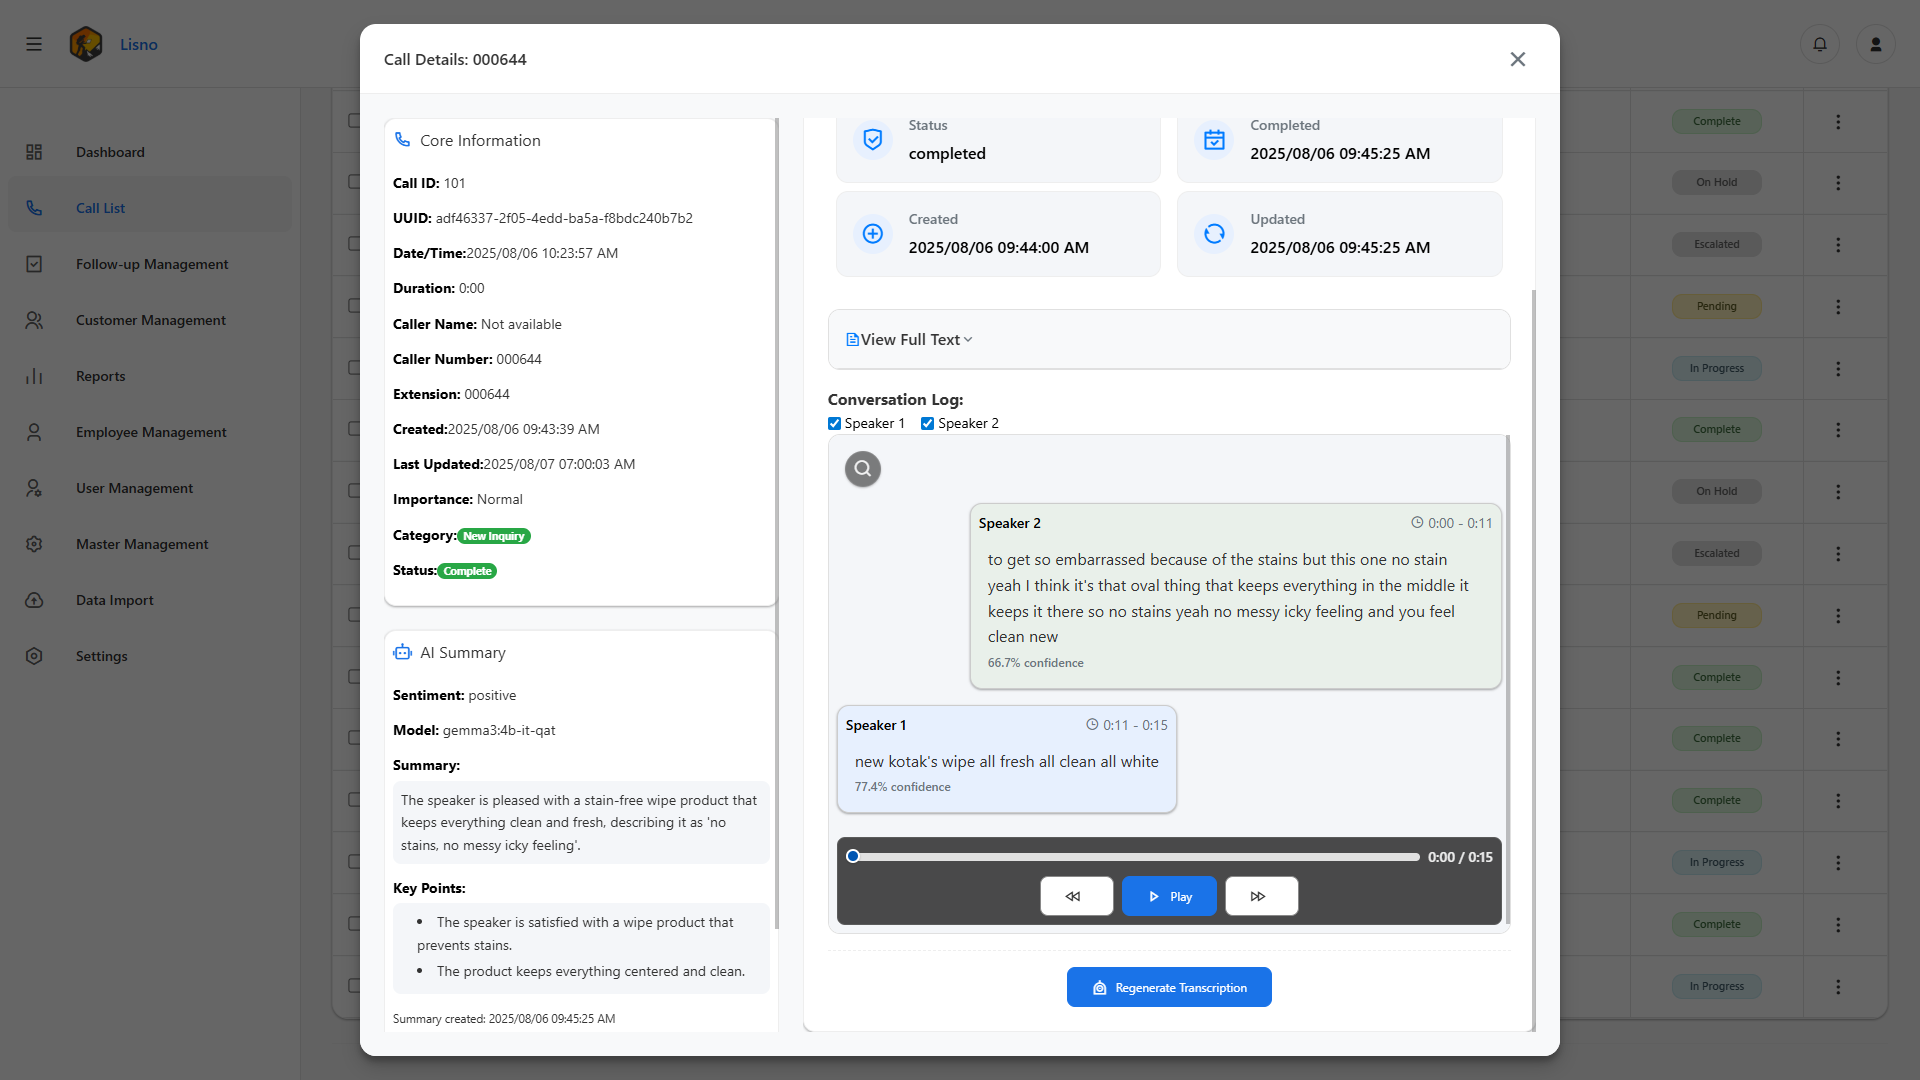Go to Reports in the sidebar

100,376
